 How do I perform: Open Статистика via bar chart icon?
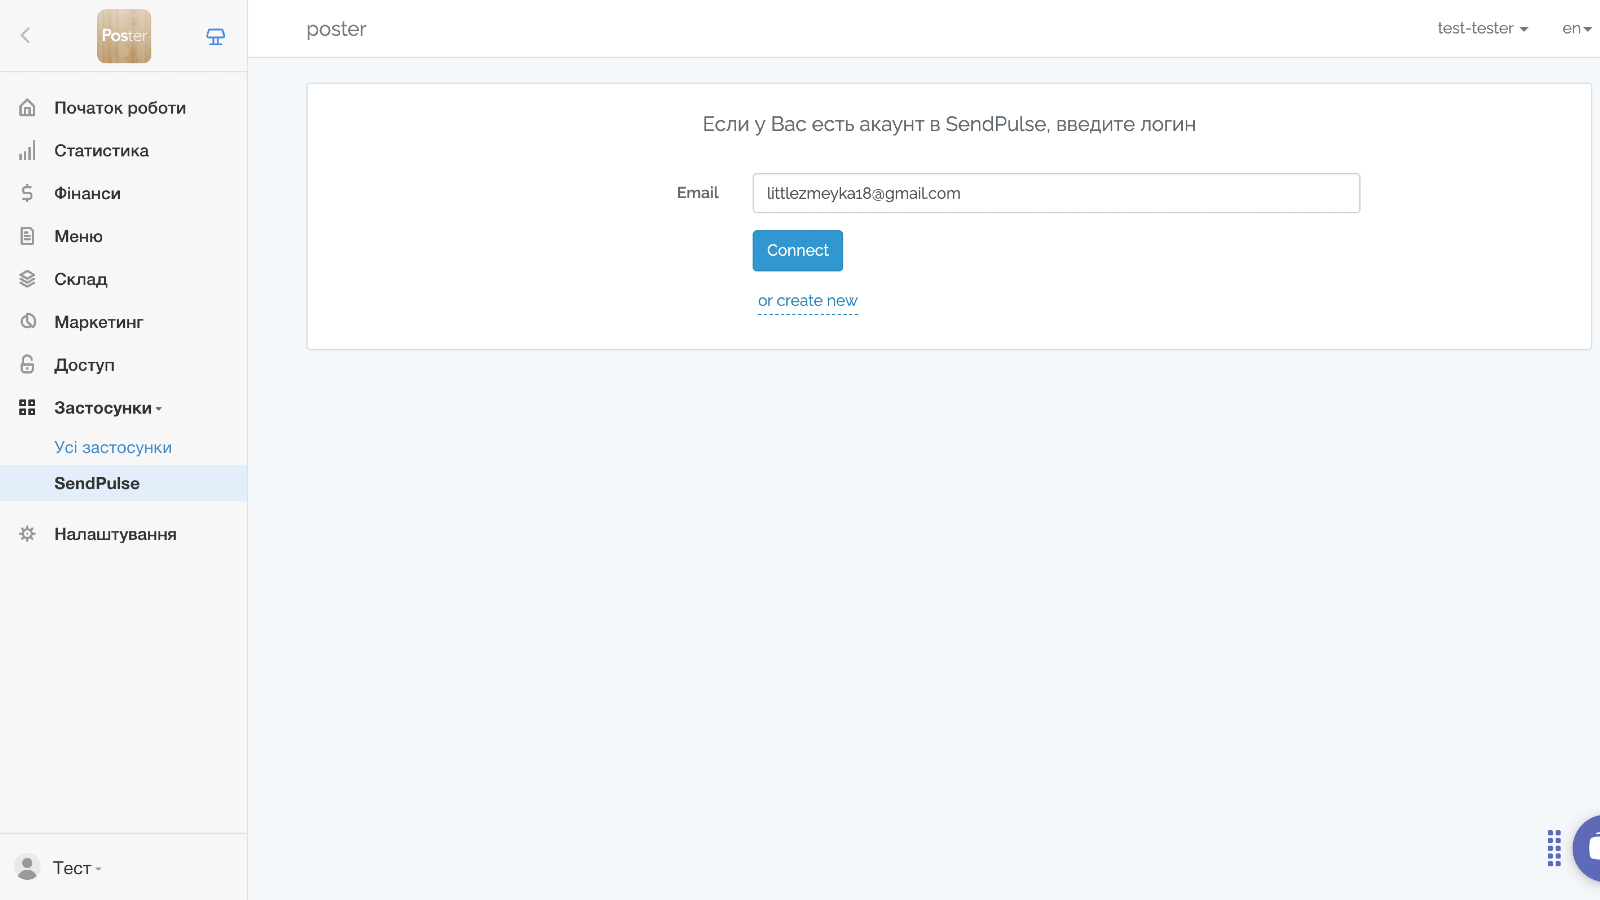tap(28, 151)
